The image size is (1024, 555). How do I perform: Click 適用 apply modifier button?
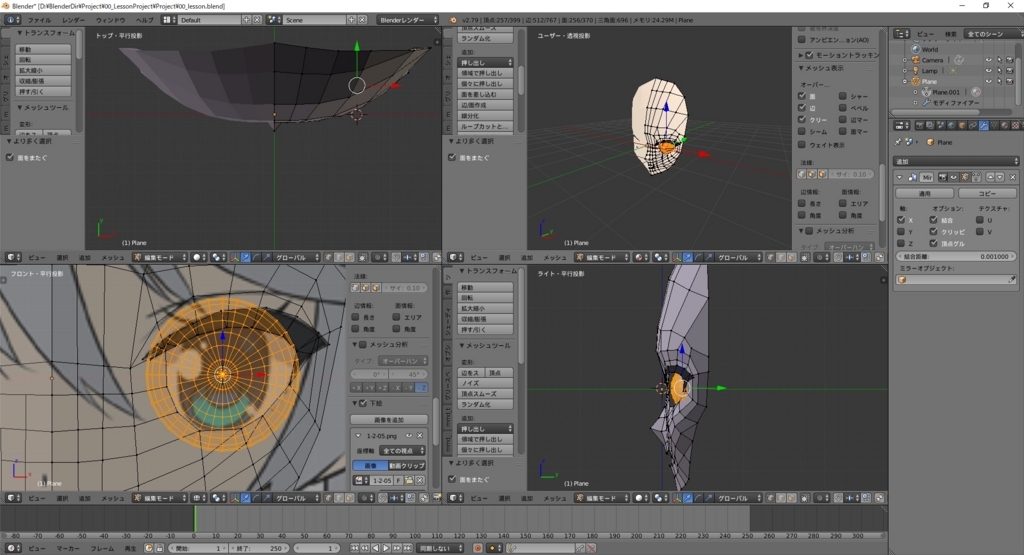pyautogui.click(x=925, y=193)
